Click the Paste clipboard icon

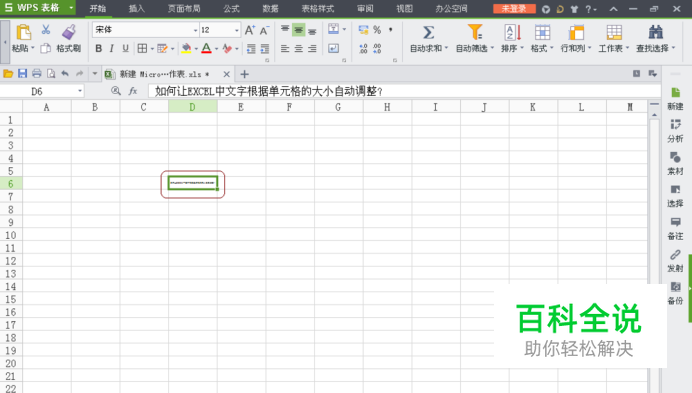pos(23,32)
